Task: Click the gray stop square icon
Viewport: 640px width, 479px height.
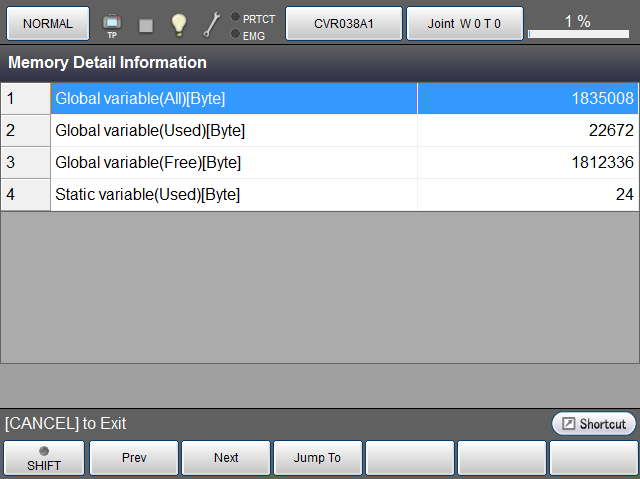Action: click(146, 24)
